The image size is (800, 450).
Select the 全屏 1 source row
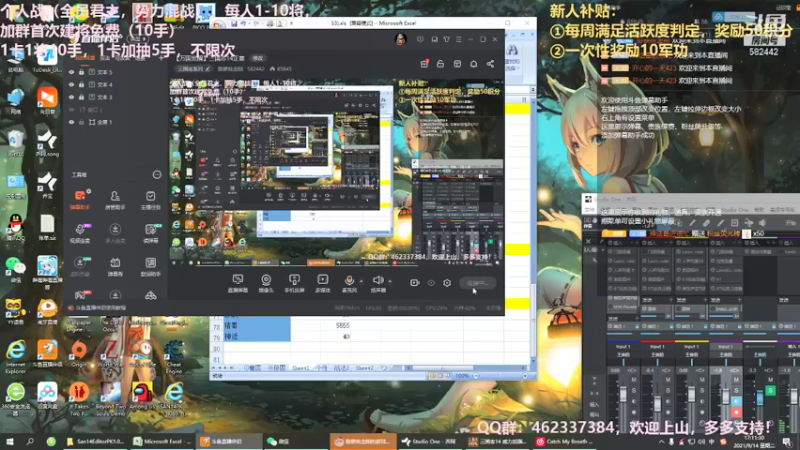116,122
